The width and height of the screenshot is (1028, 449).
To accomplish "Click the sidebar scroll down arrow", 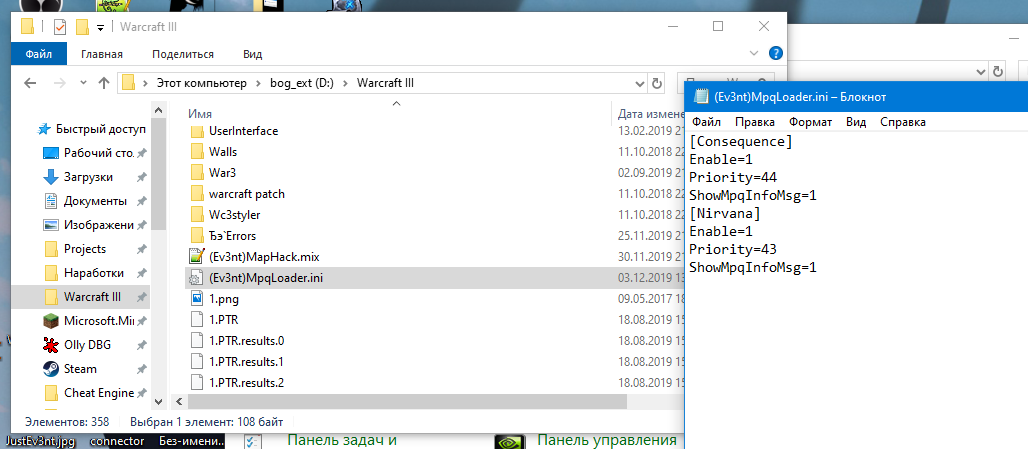I will pyautogui.click(x=159, y=400).
